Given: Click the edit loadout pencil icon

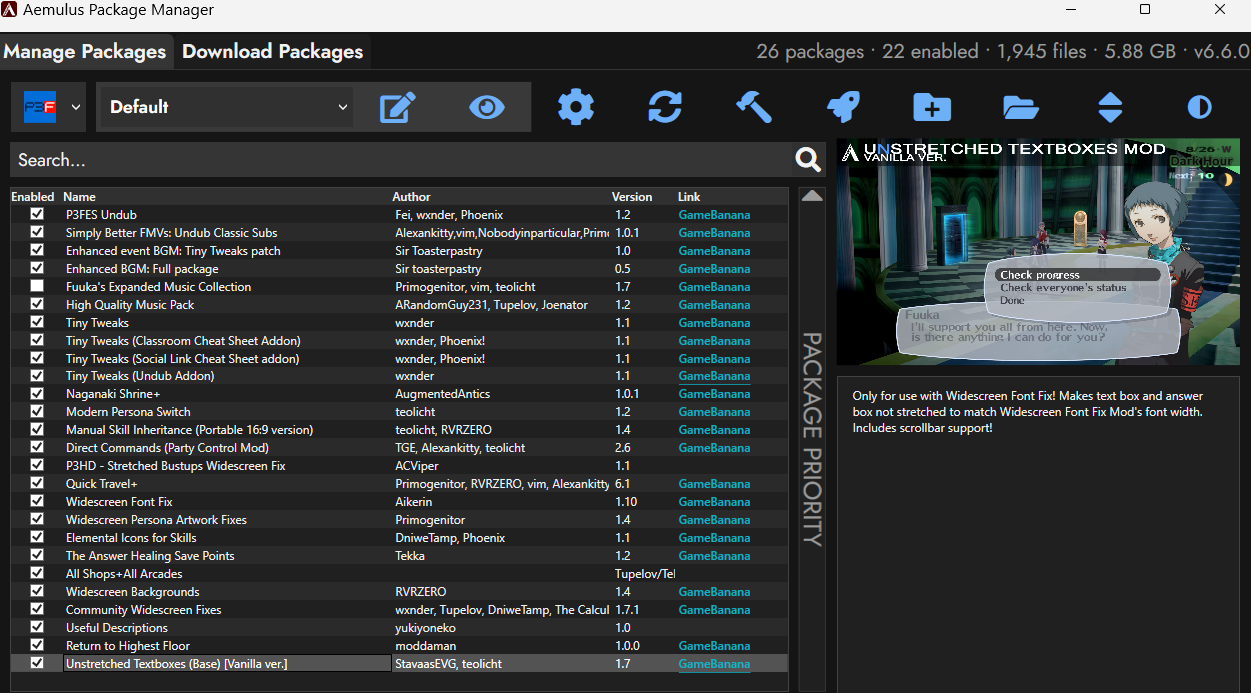Looking at the screenshot, I should [397, 107].
